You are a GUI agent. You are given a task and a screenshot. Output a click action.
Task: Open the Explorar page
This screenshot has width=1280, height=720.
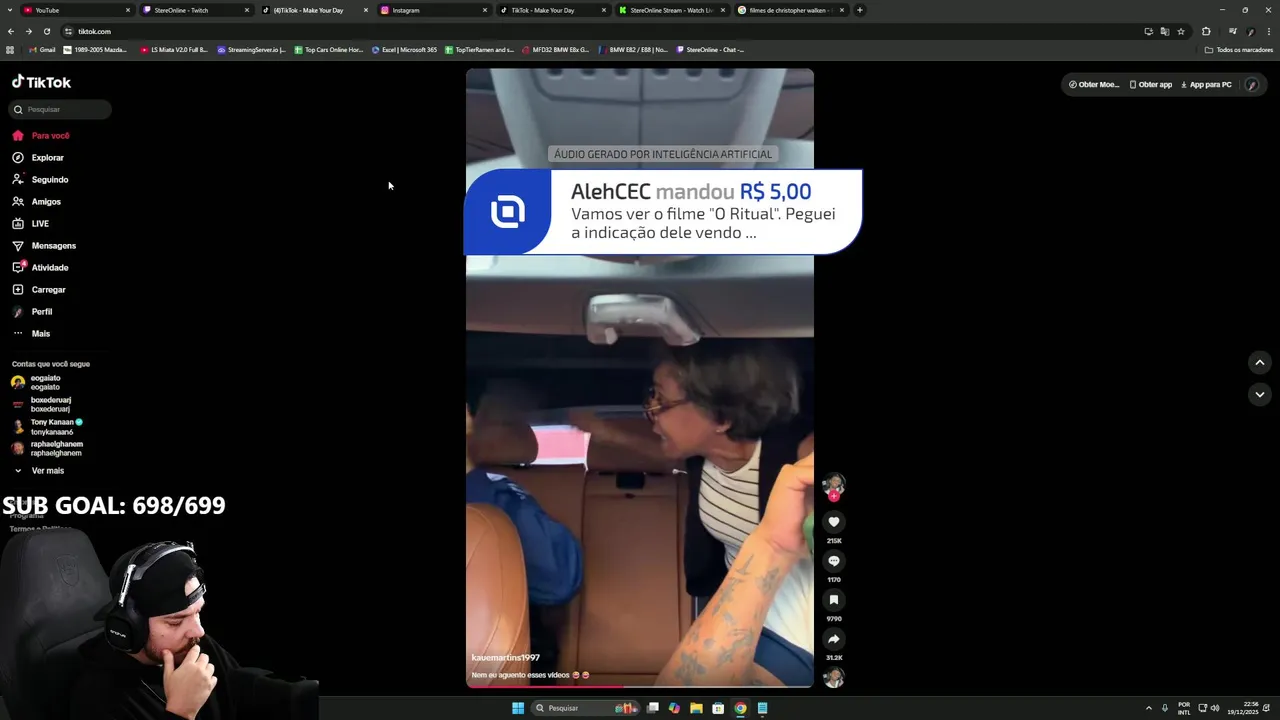click(38, 157)
